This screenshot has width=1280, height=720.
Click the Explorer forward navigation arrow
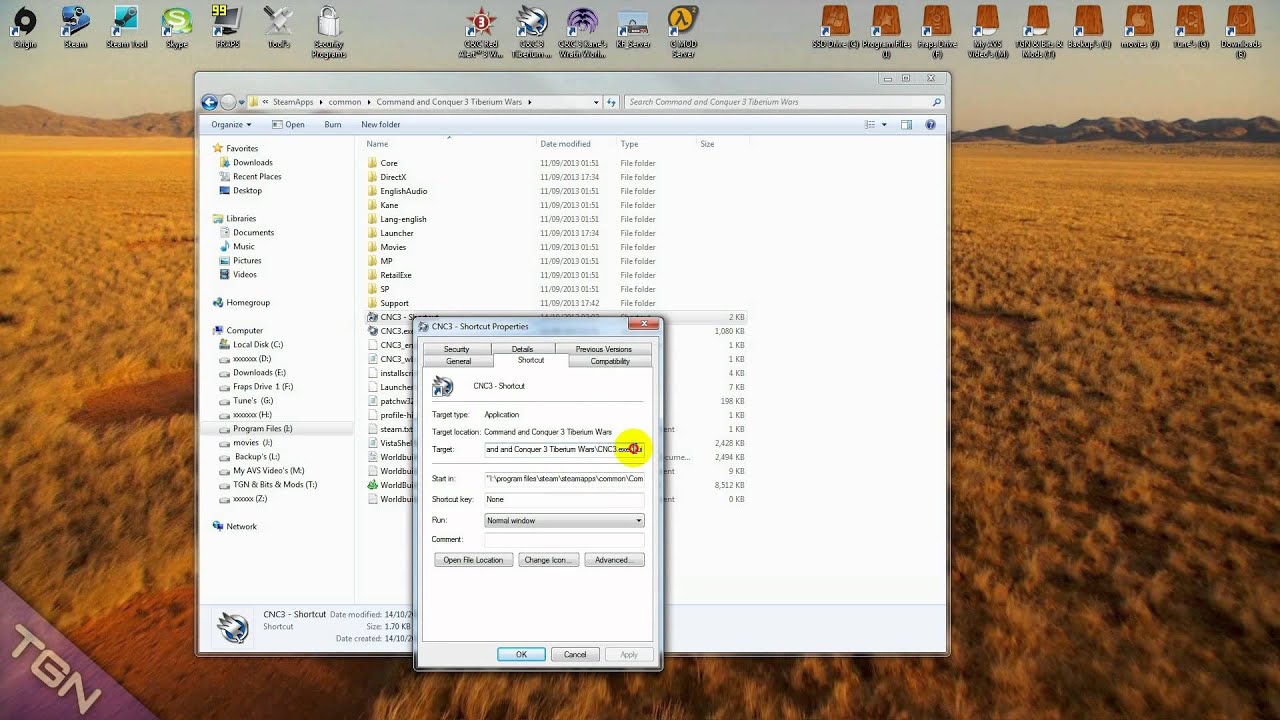(228, 102)
